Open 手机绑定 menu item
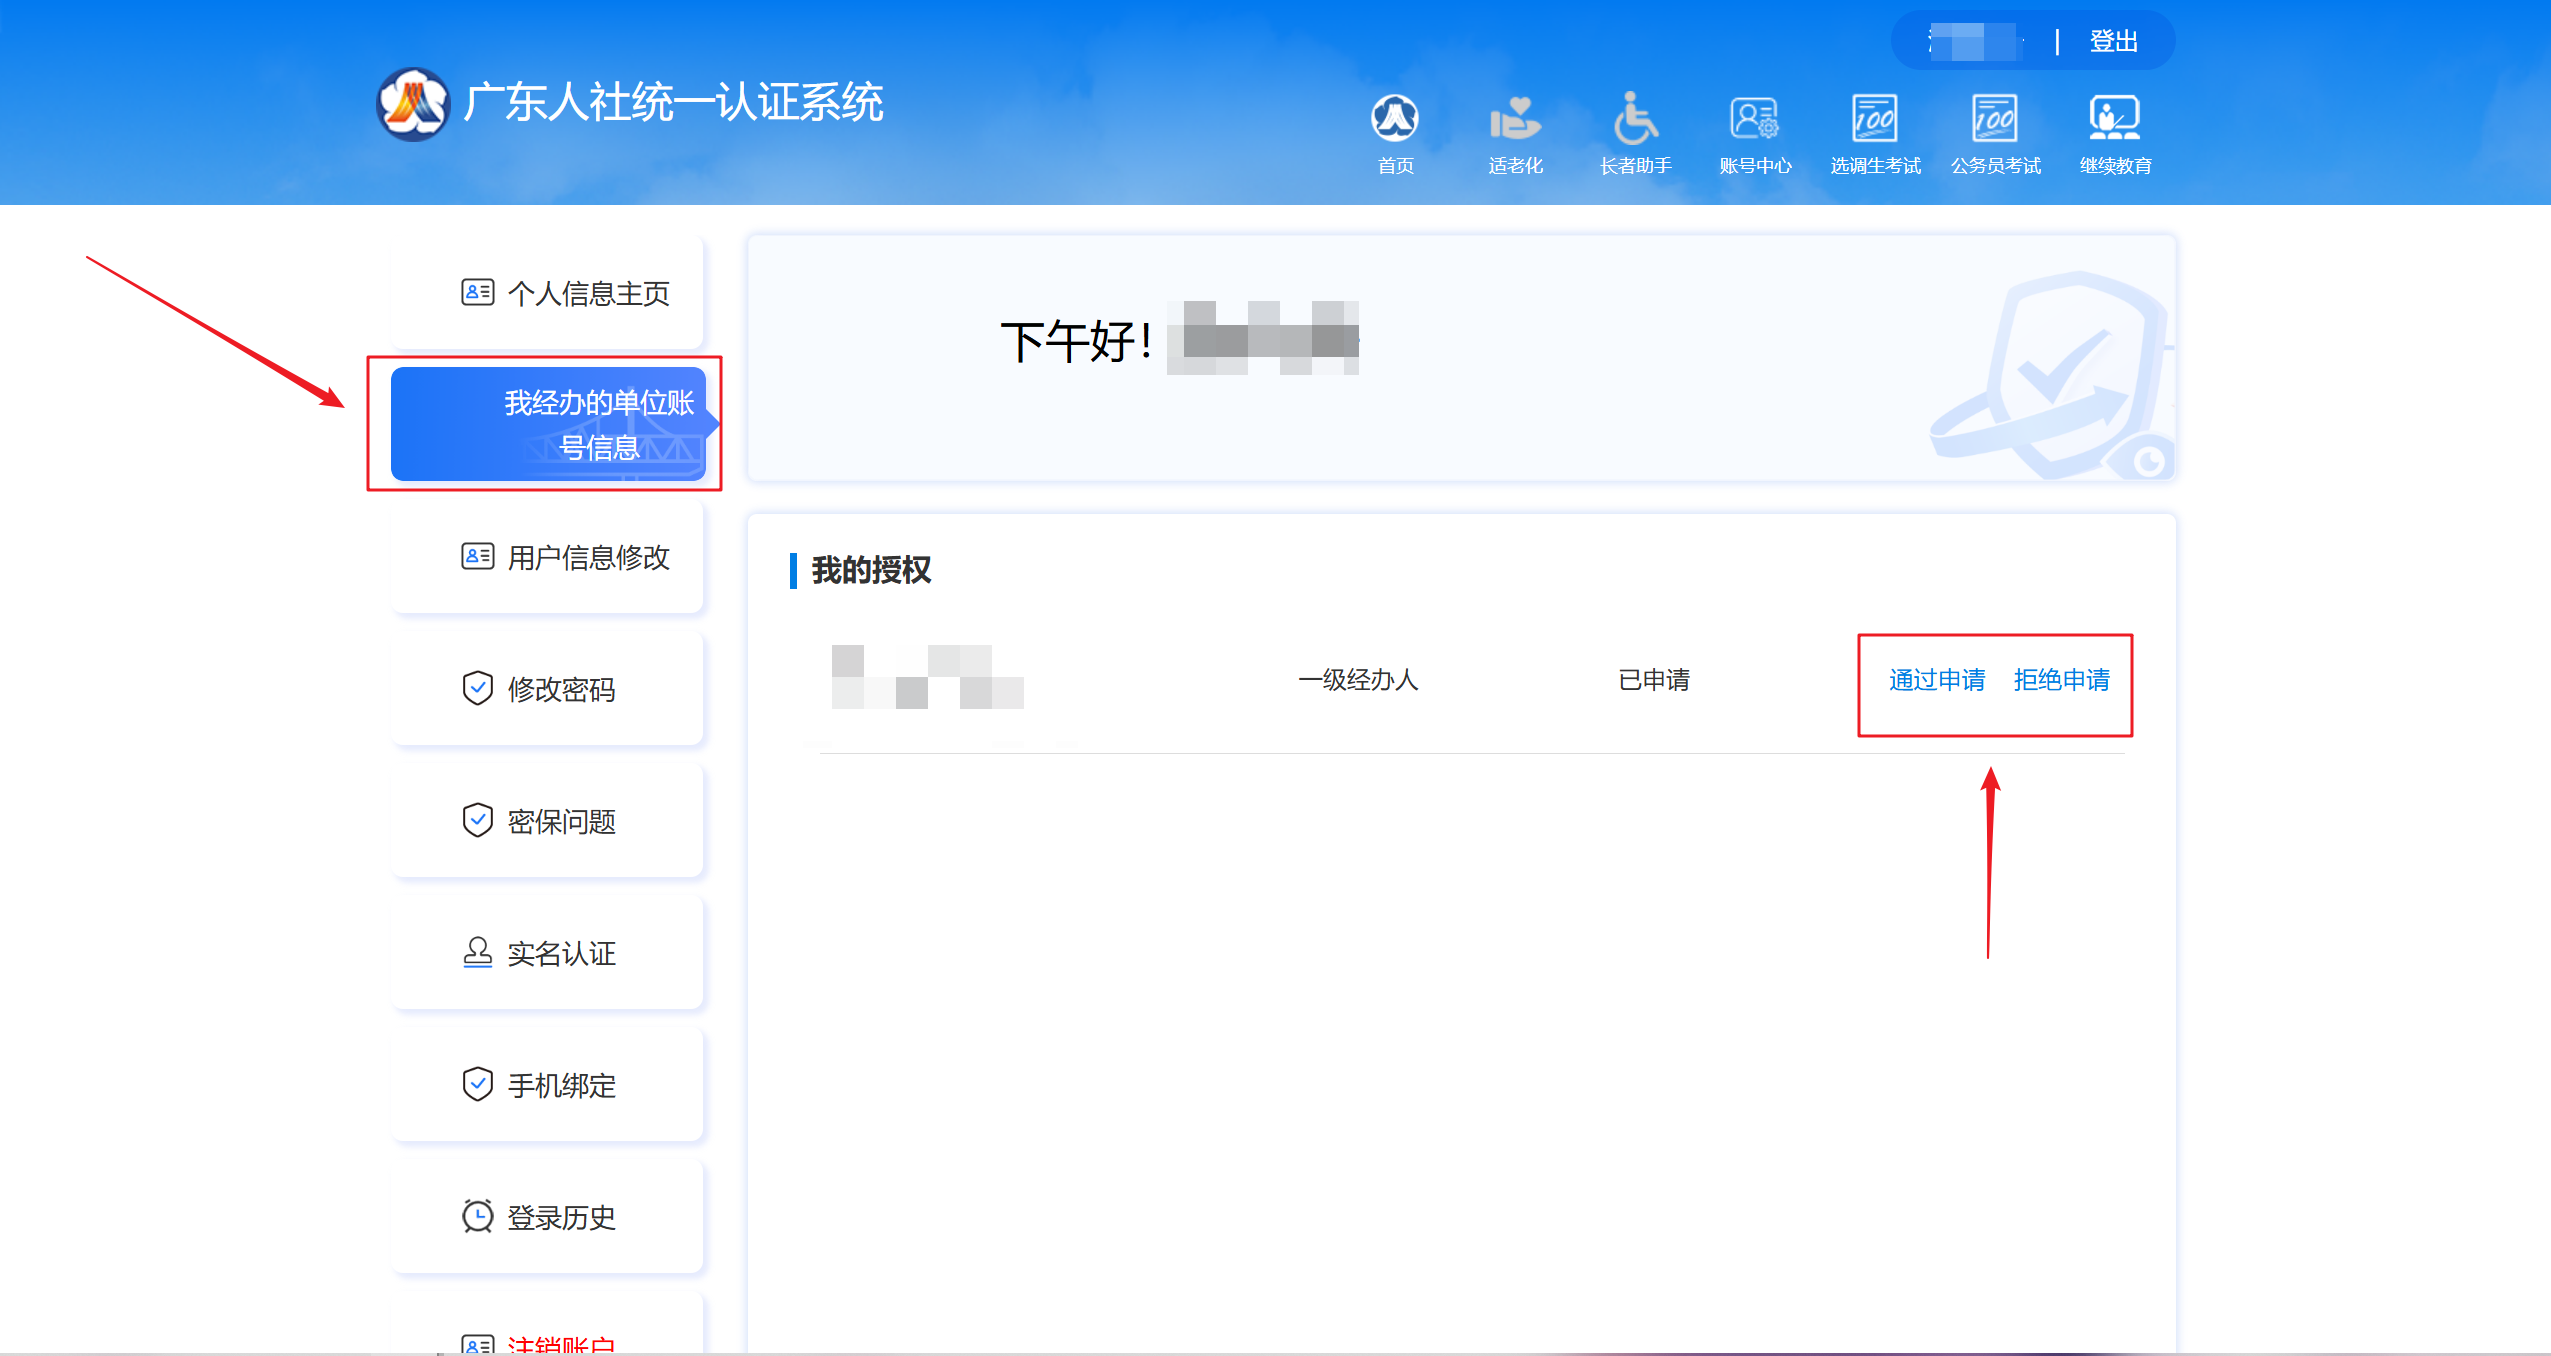Image resolution: width=2551 pixels, height=1356 pixels. (540, 1085)
